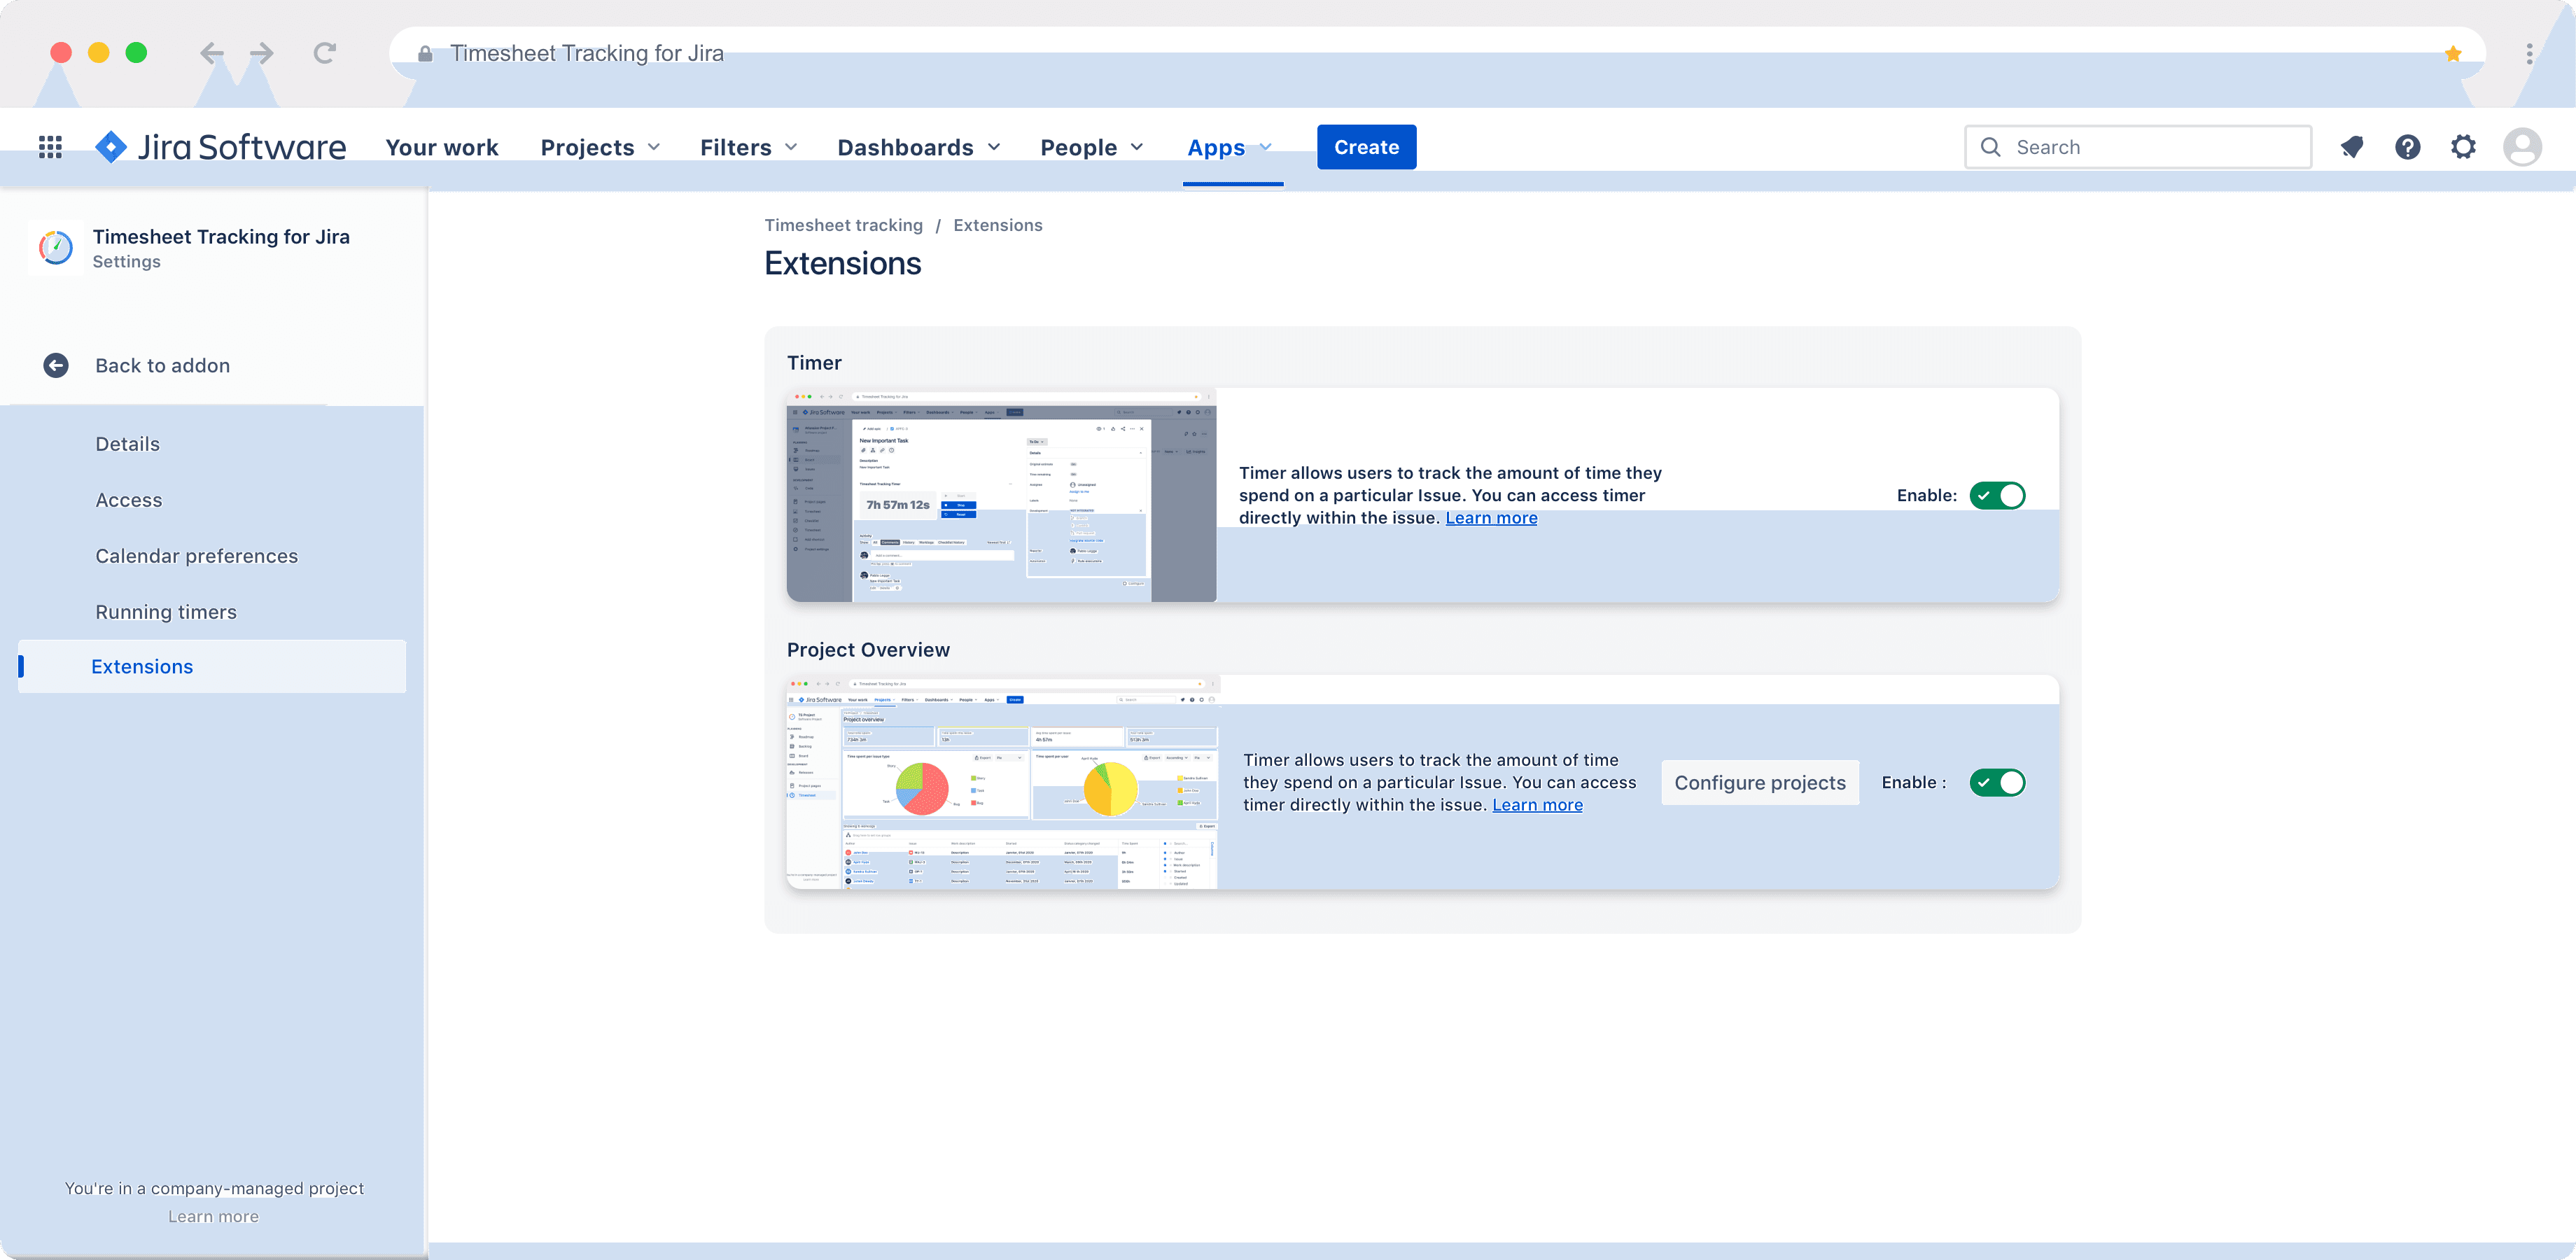Open Learn more link in Project Overview description
Viewport: 2576px width, 1260px height.
click(x=1537, y=805)
